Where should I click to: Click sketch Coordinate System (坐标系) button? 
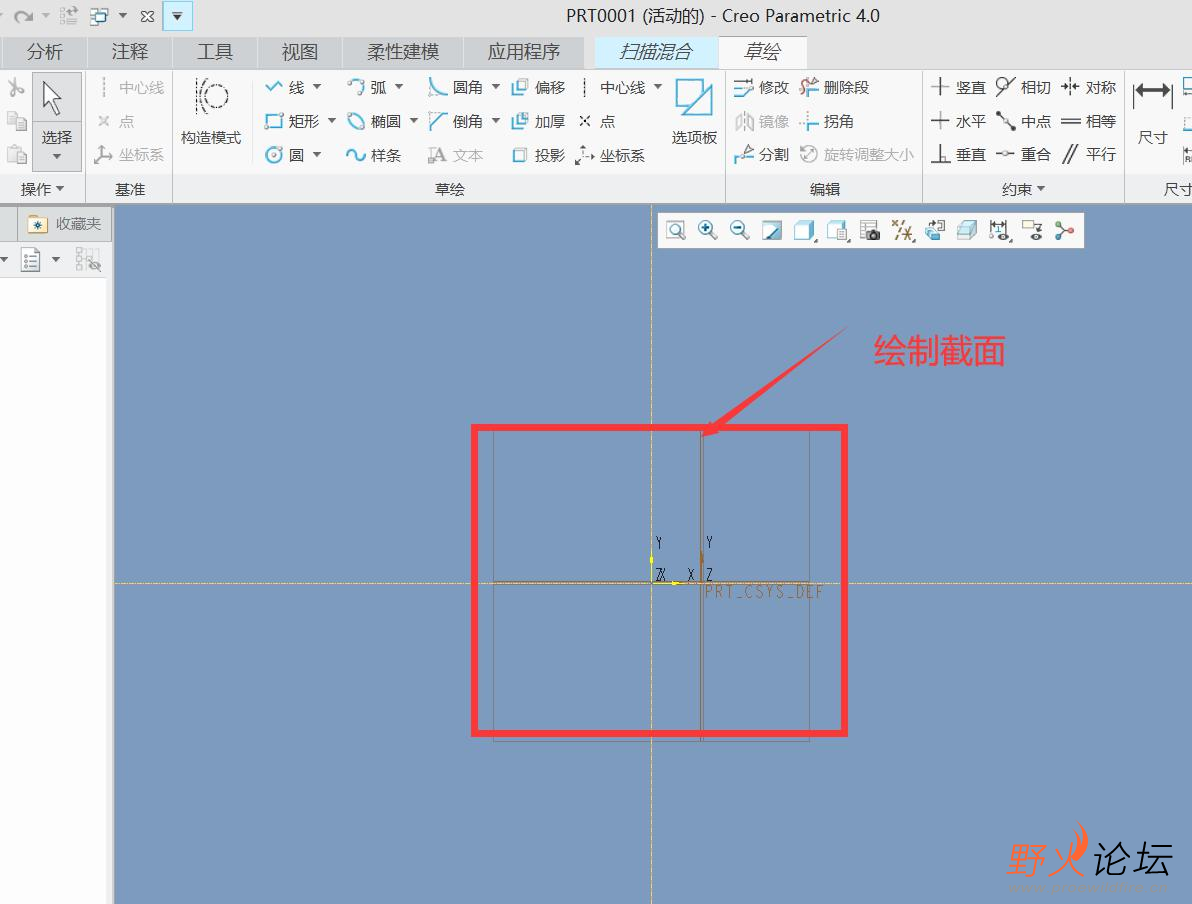610,155
